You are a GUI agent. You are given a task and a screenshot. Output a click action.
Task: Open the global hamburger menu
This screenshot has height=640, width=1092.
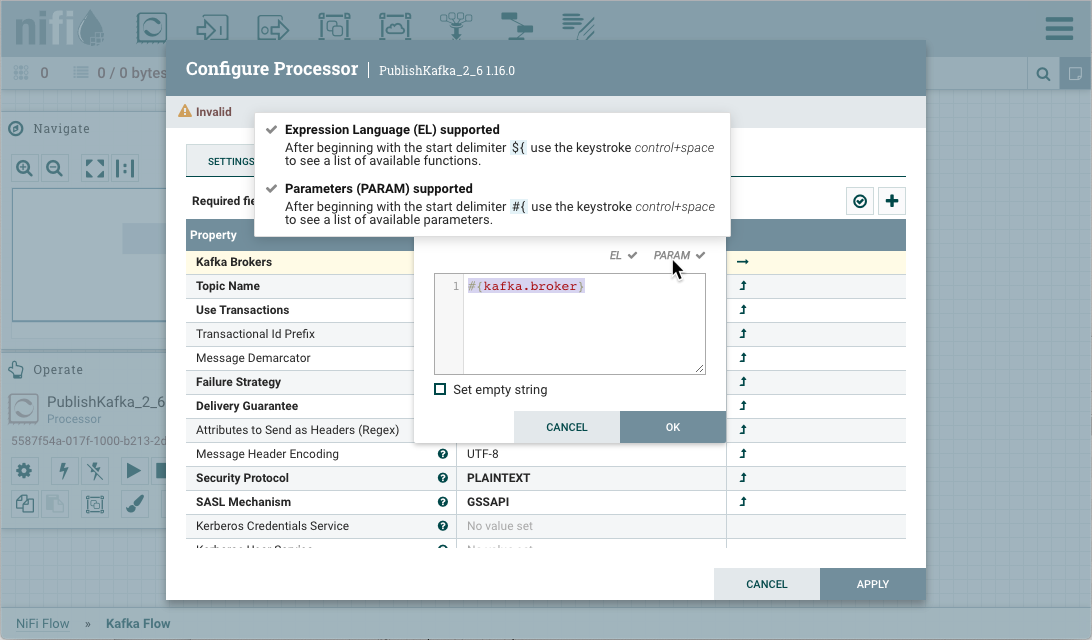pyautogui.click(x=1059, y=28)
